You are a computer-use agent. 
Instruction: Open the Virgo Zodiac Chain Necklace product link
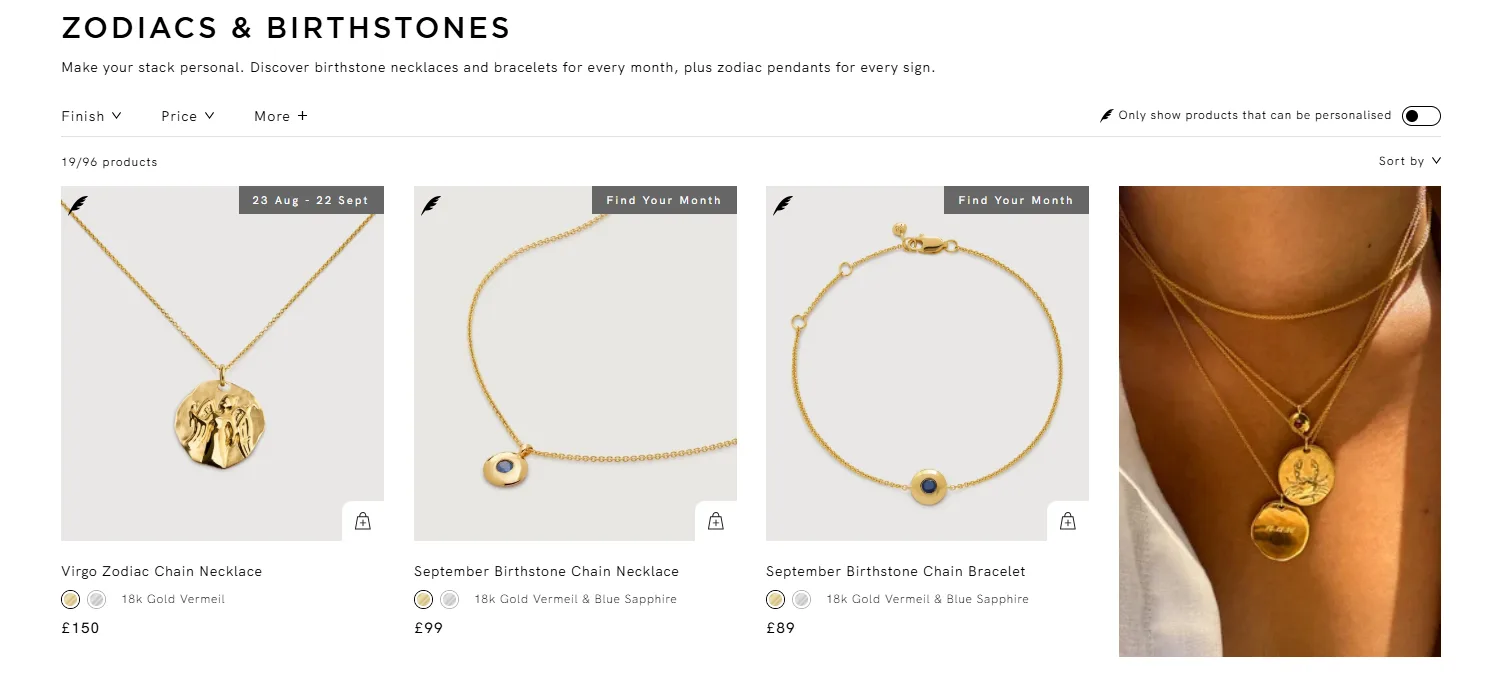coord(161,571)
